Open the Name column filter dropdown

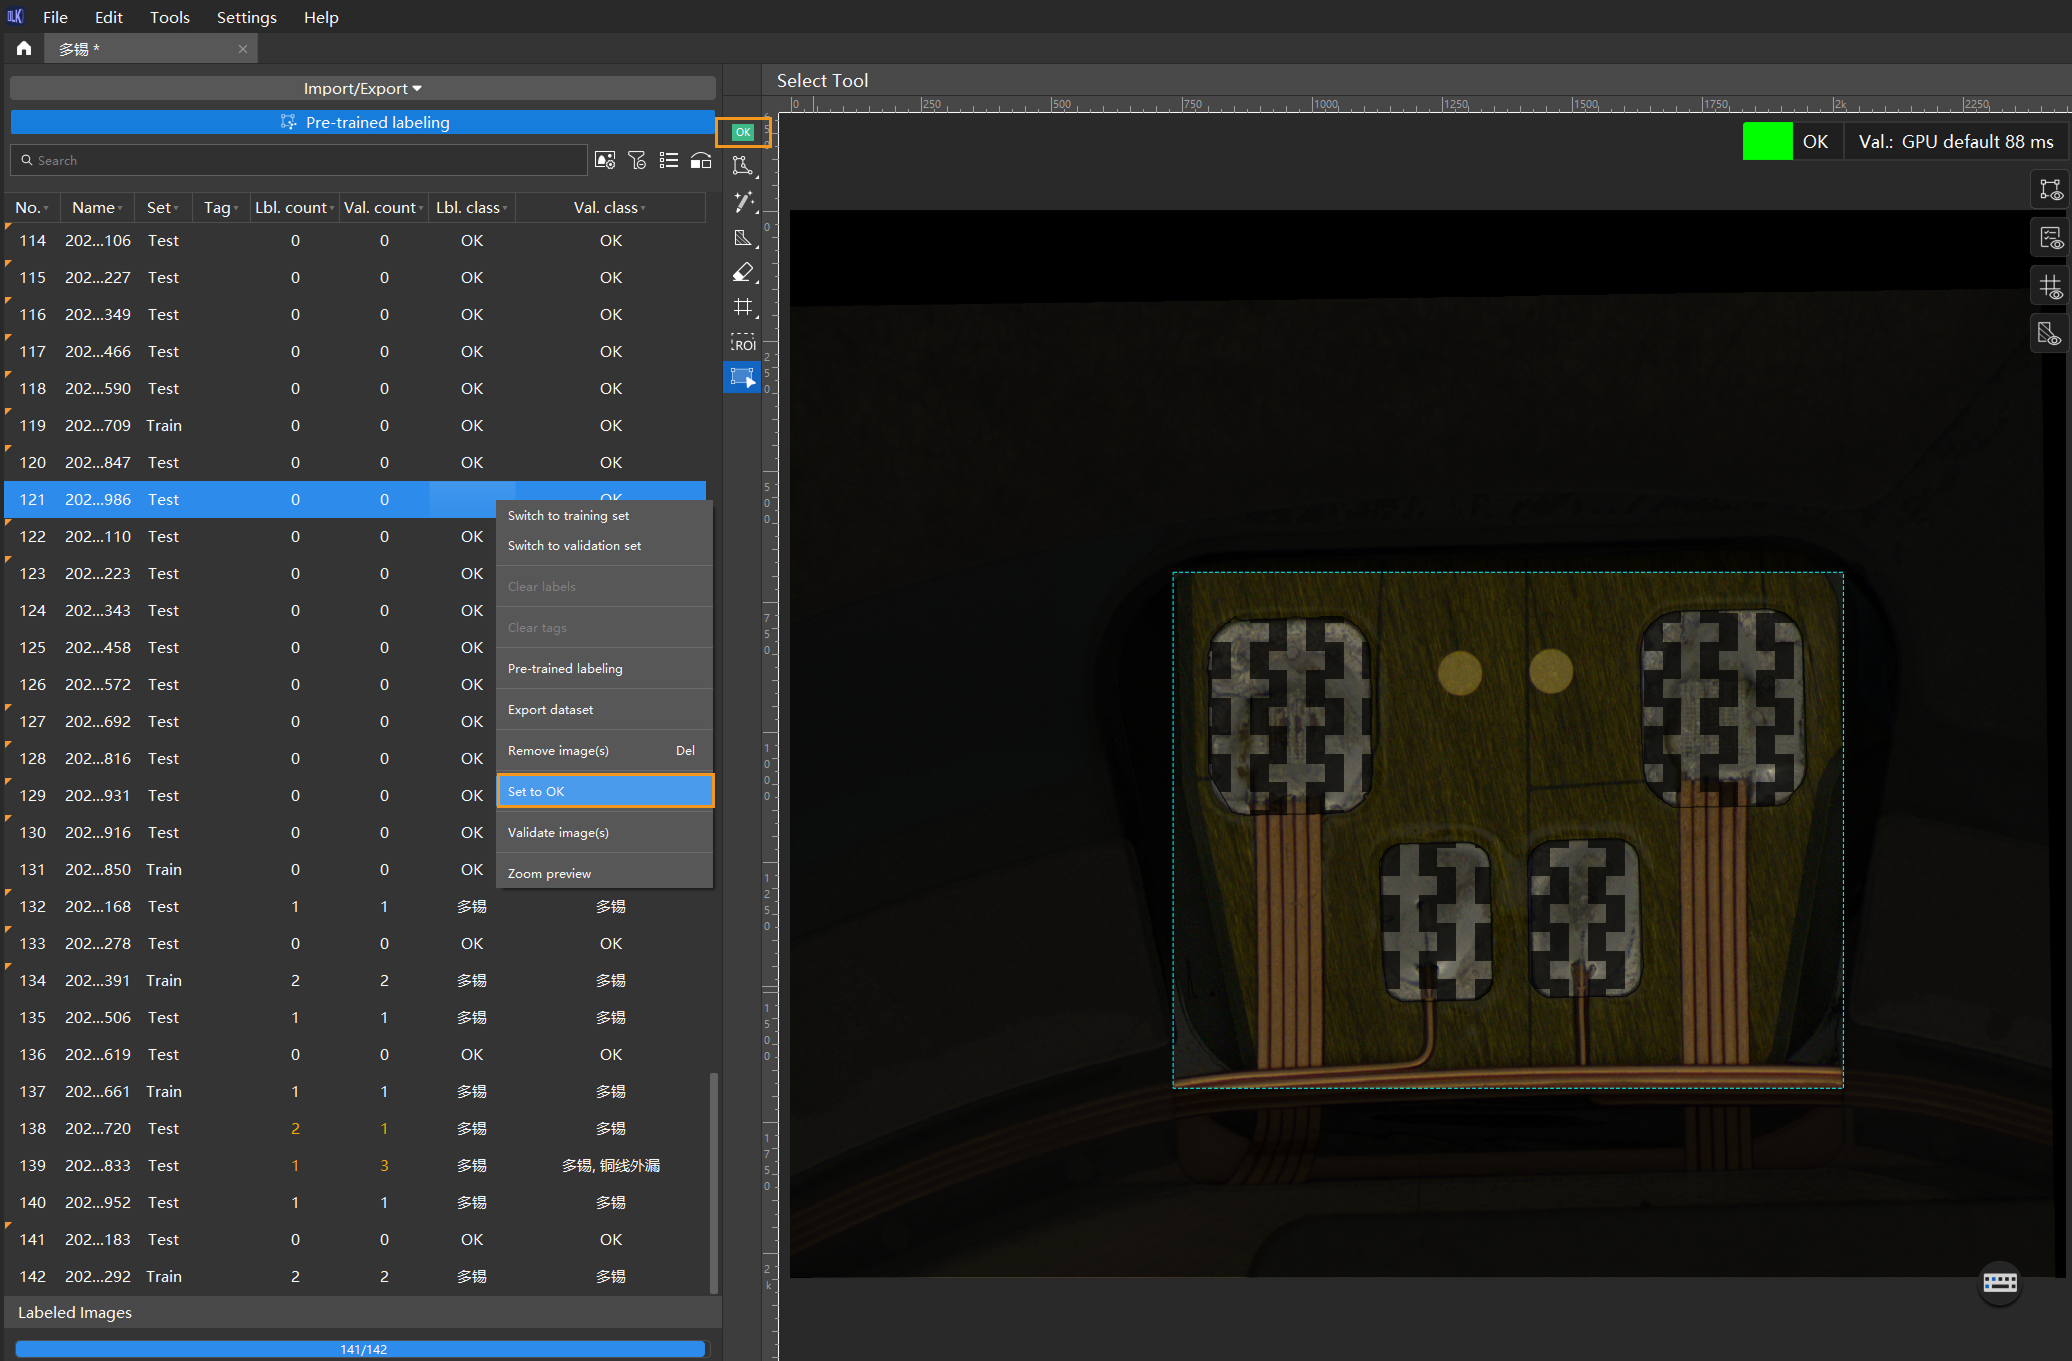pos(120,208)
